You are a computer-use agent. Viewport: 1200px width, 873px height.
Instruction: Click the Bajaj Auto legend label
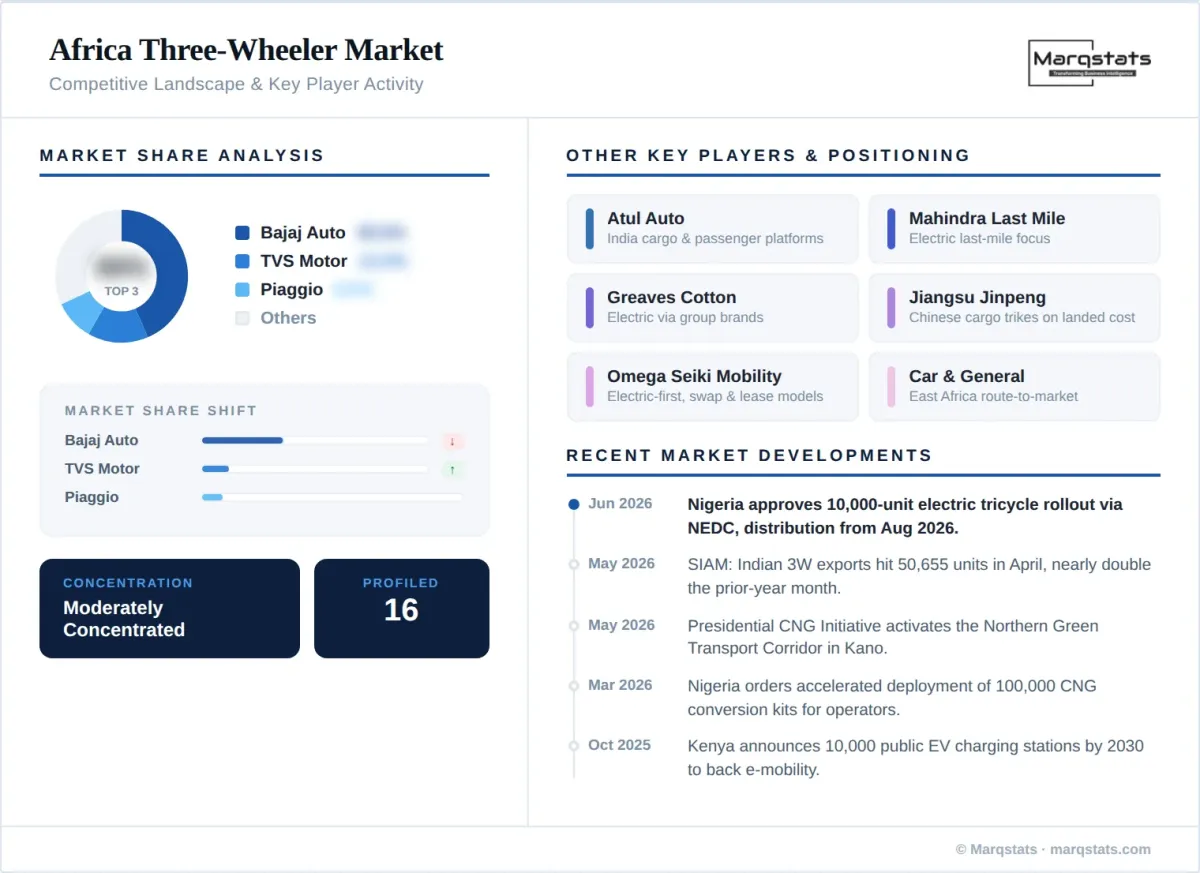pos(303,233)
